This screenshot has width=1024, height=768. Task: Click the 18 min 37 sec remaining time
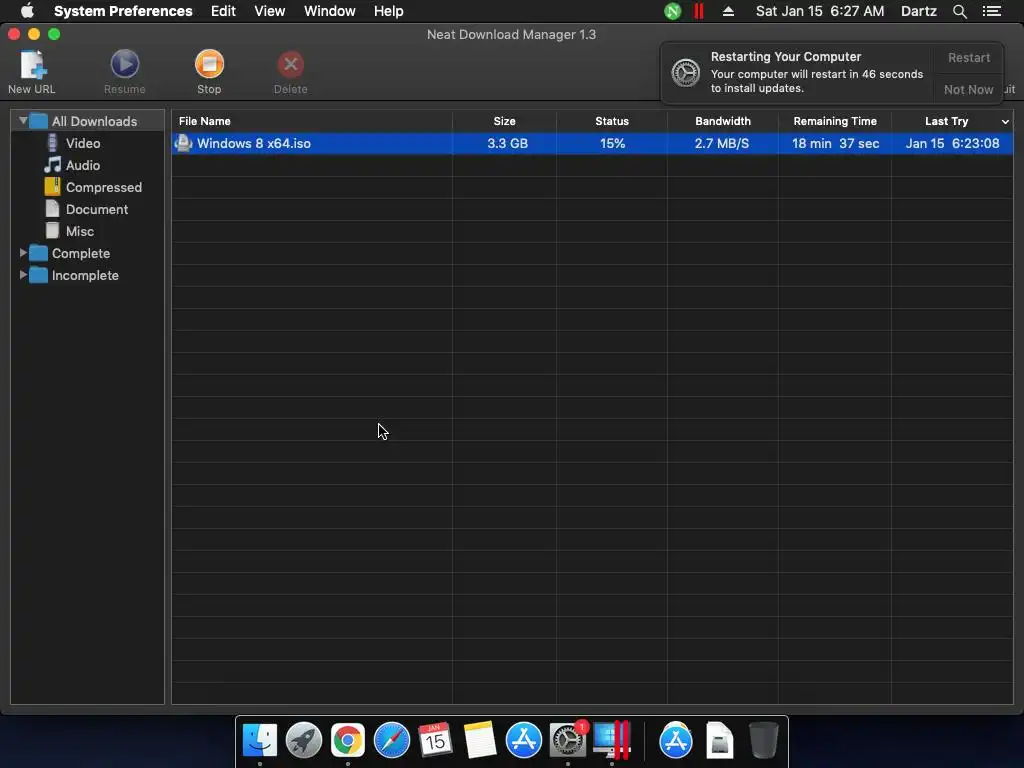(x=835, y=143)
